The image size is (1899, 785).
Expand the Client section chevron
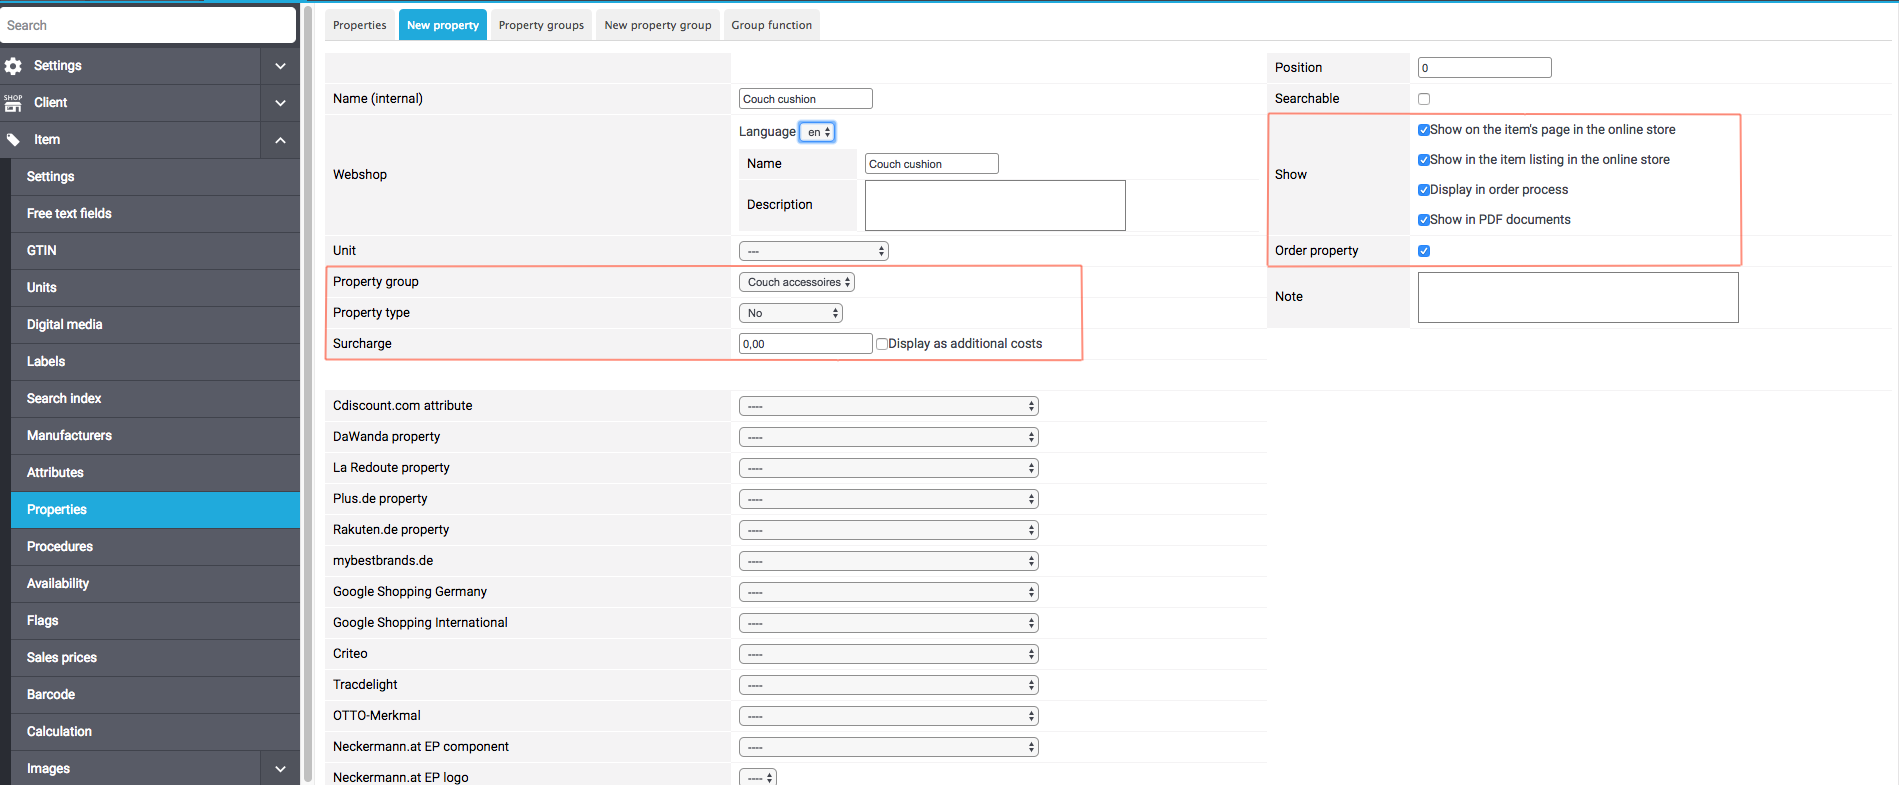click(280, 103)
